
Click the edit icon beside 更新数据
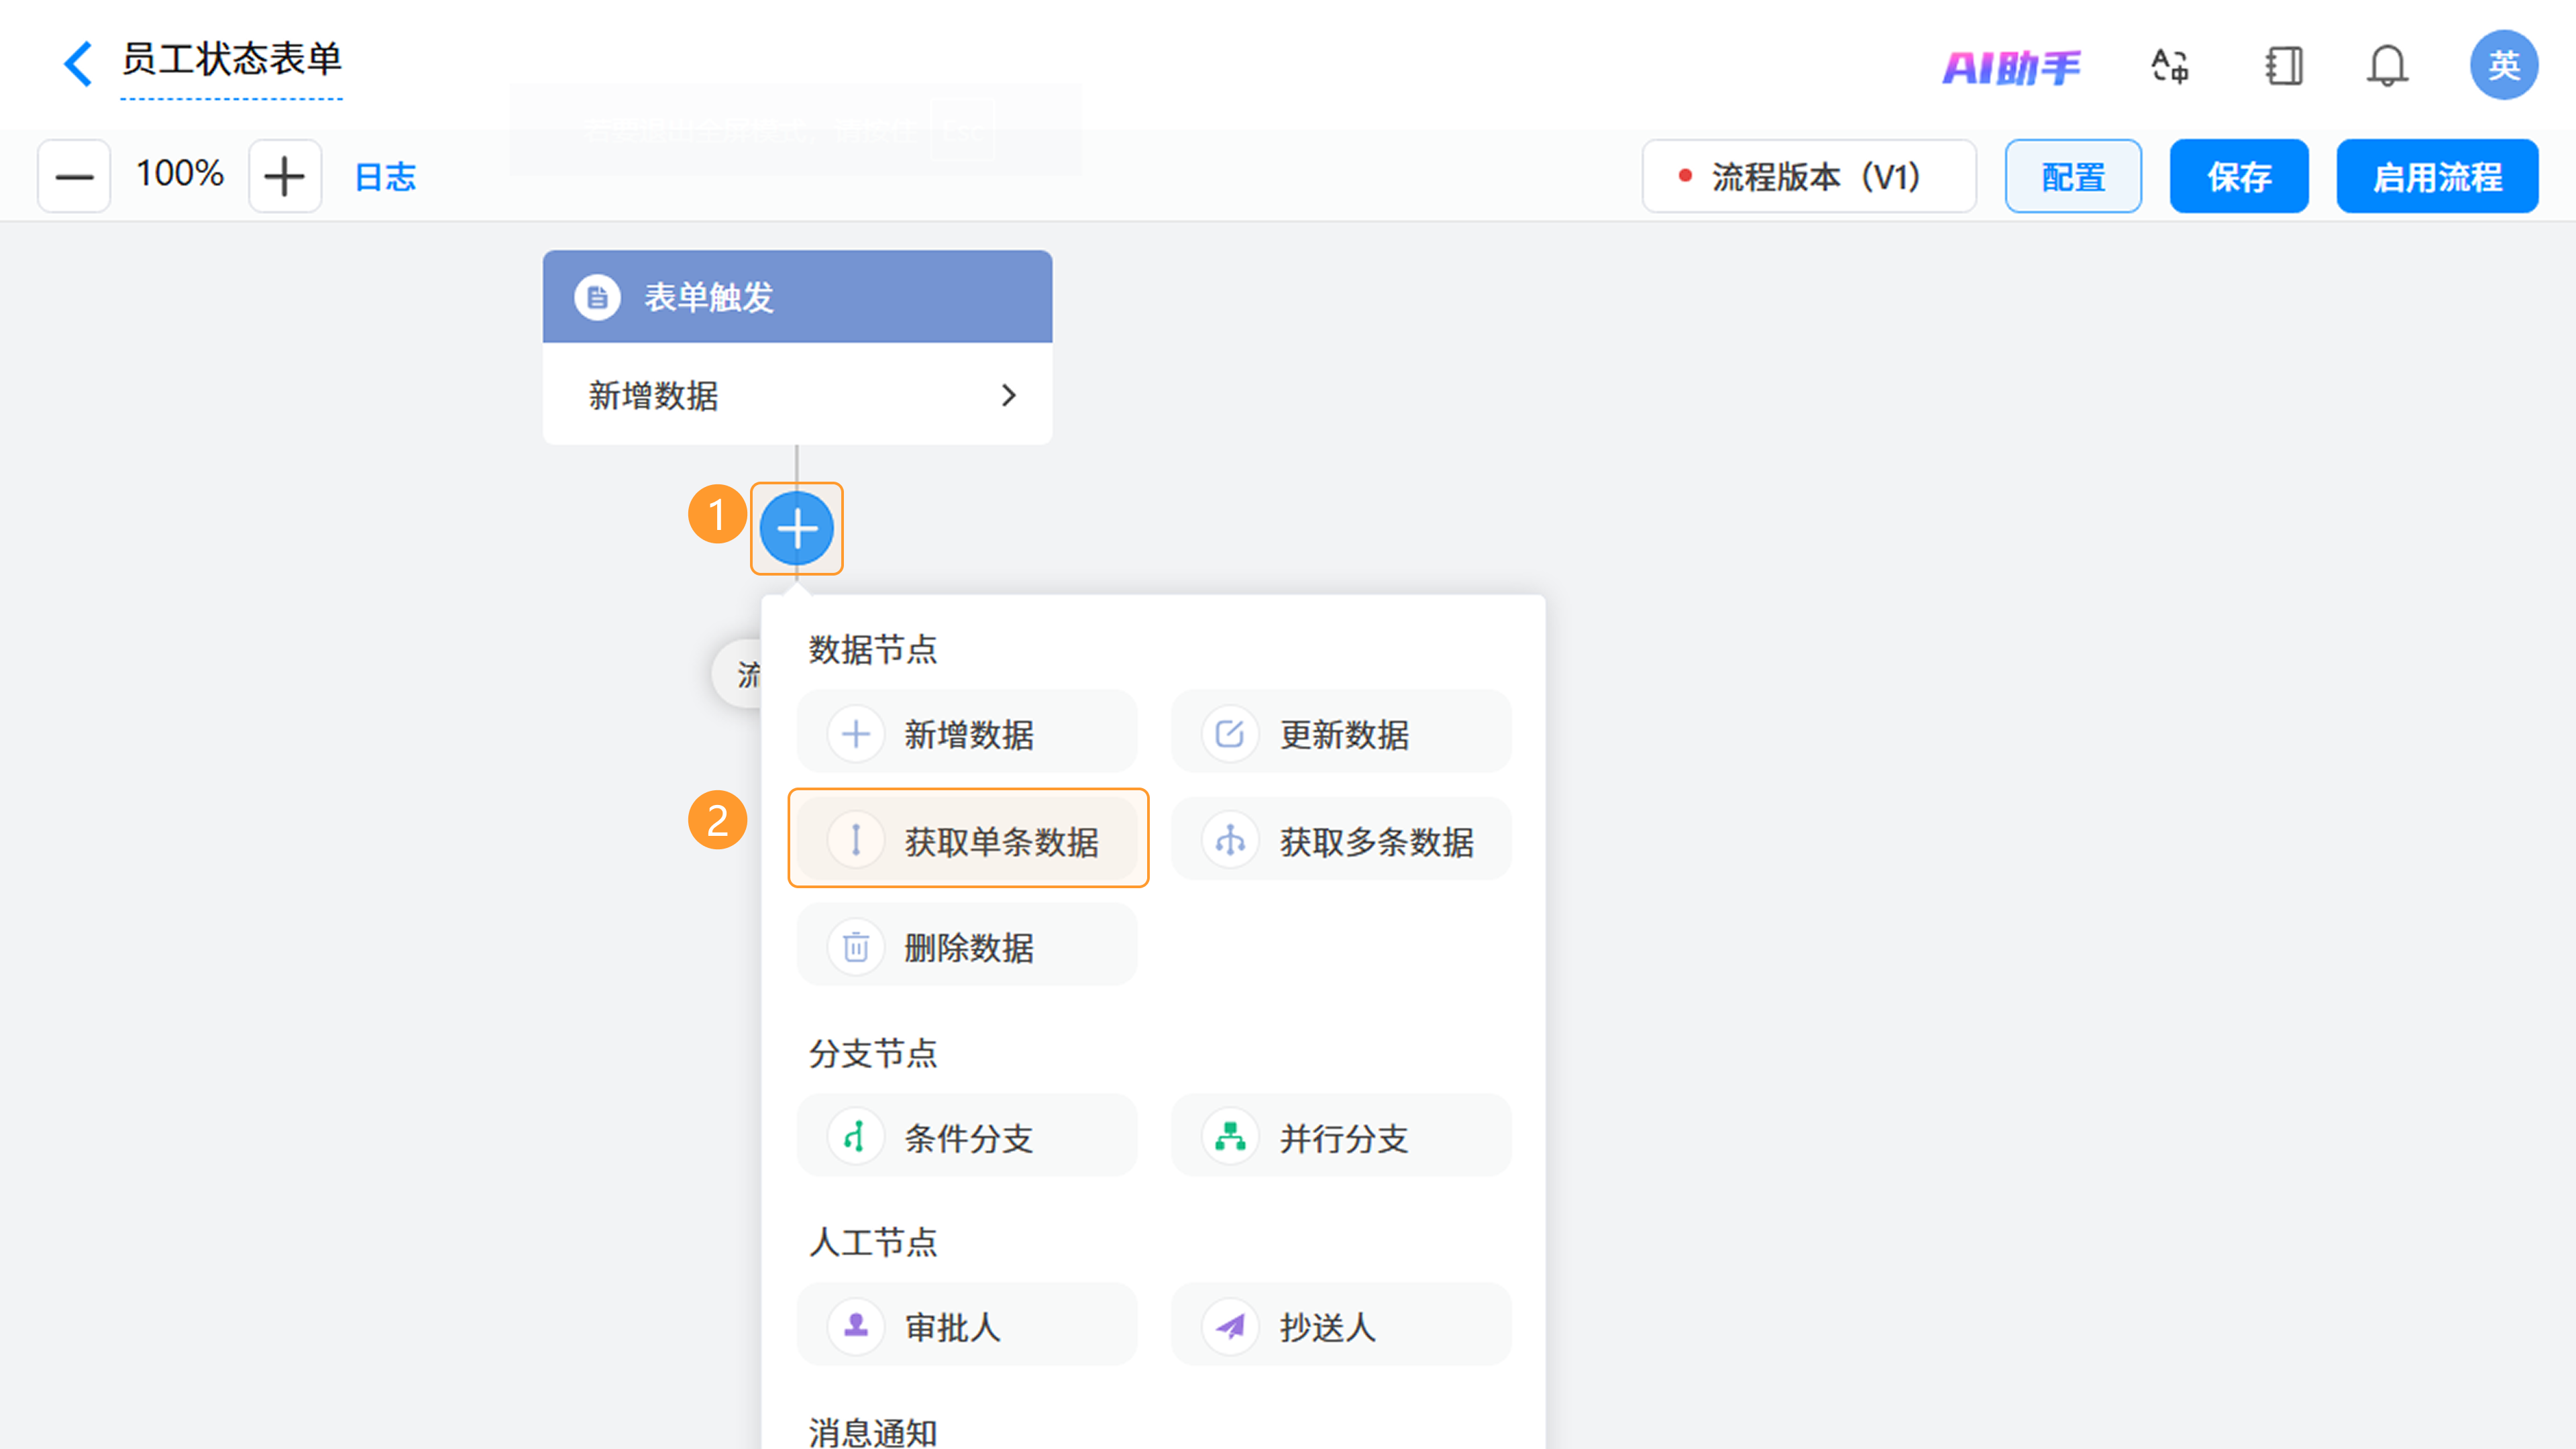1230,734
